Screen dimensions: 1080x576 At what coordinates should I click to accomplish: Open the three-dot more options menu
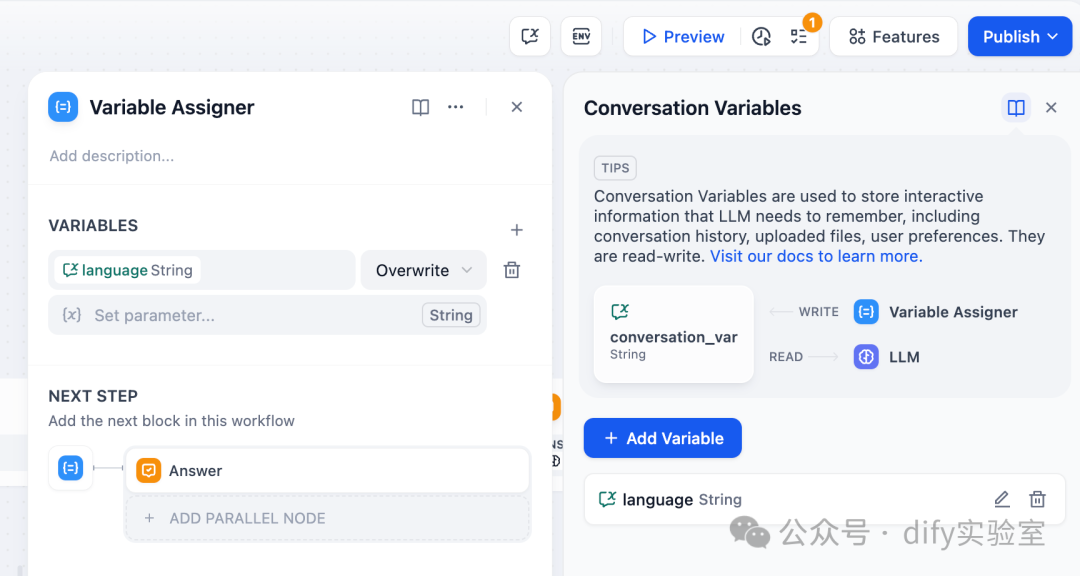[x=456, y=107]
